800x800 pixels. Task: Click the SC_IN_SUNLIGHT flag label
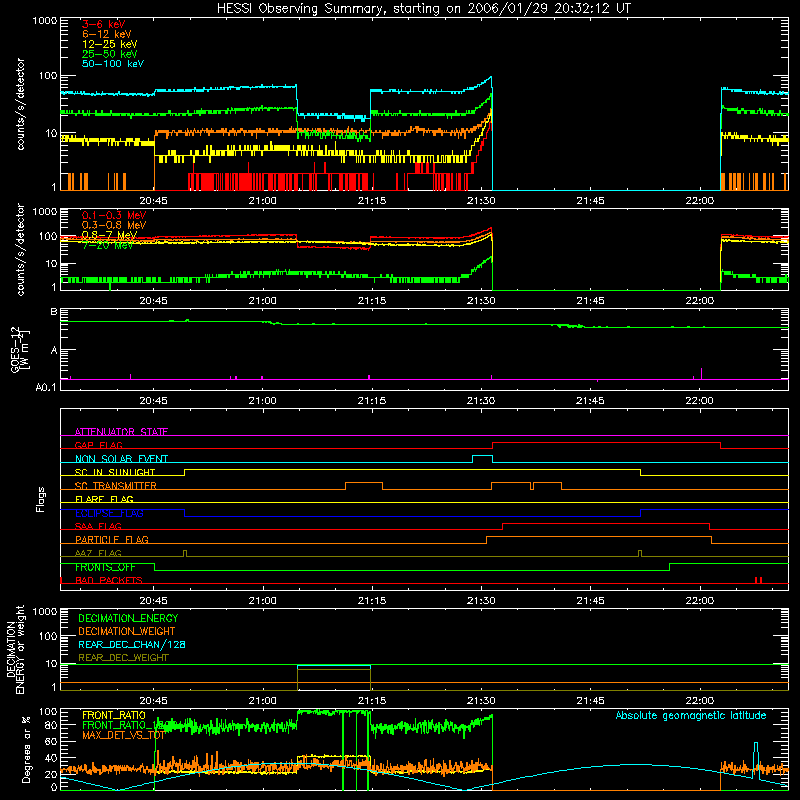pyautogui.click(x=115, y=472)
